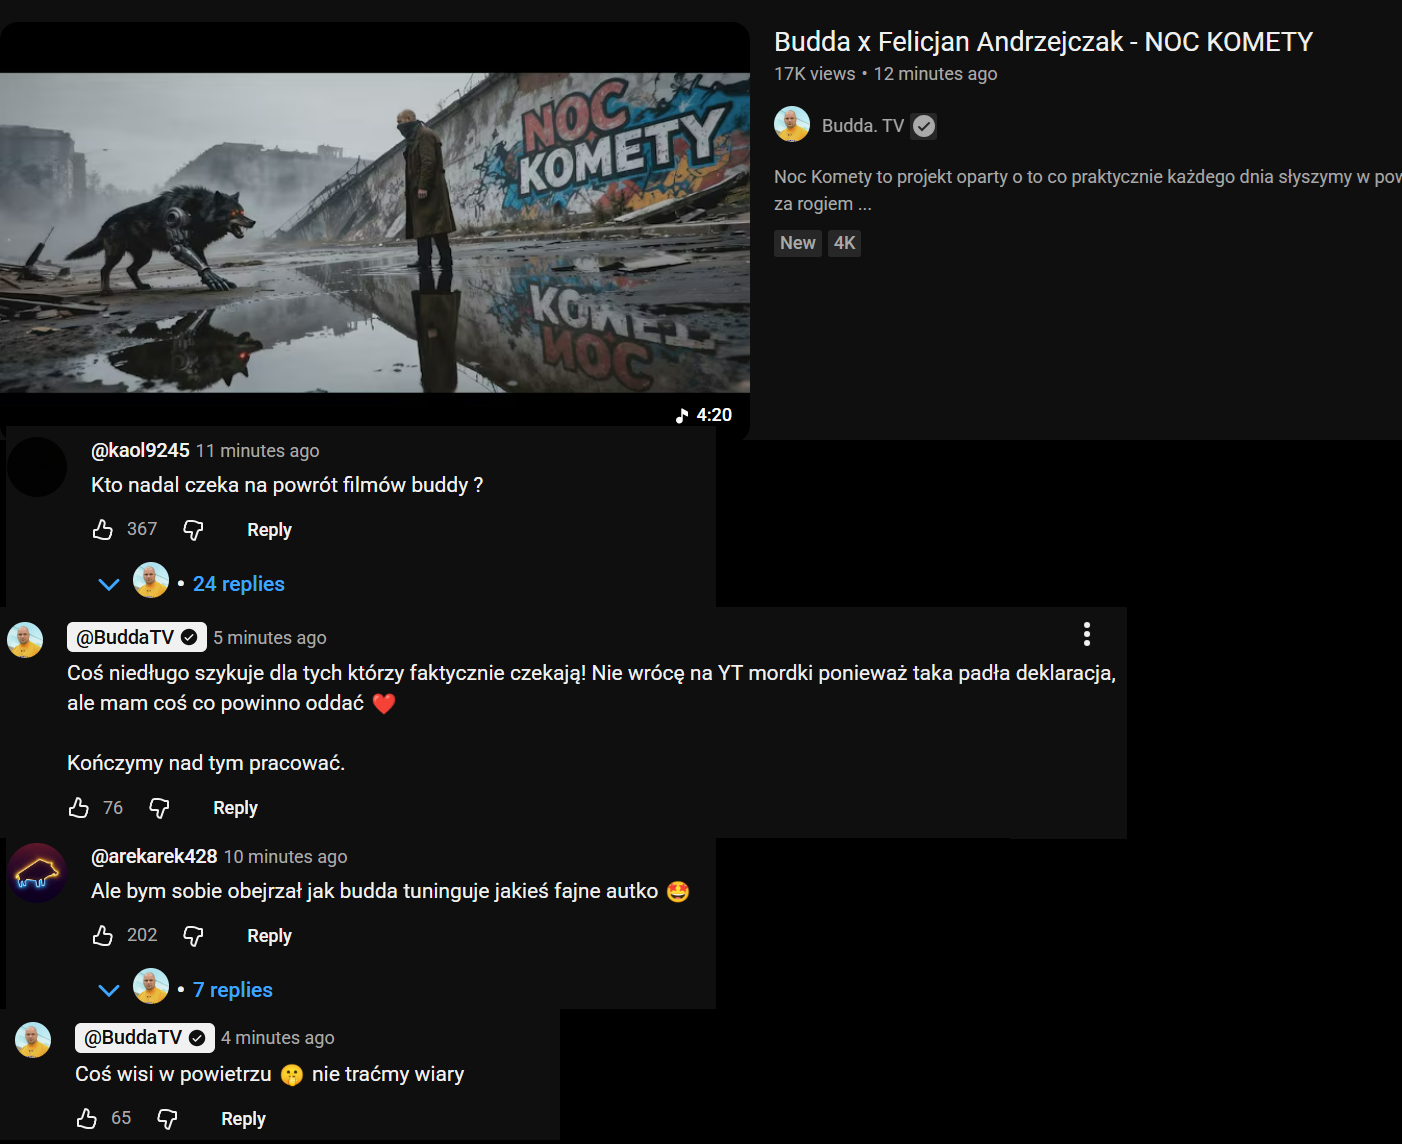Viewport: 1402px width, 1144px height.
Task: Reply to @arekarek428's comment
Action: 269,936
